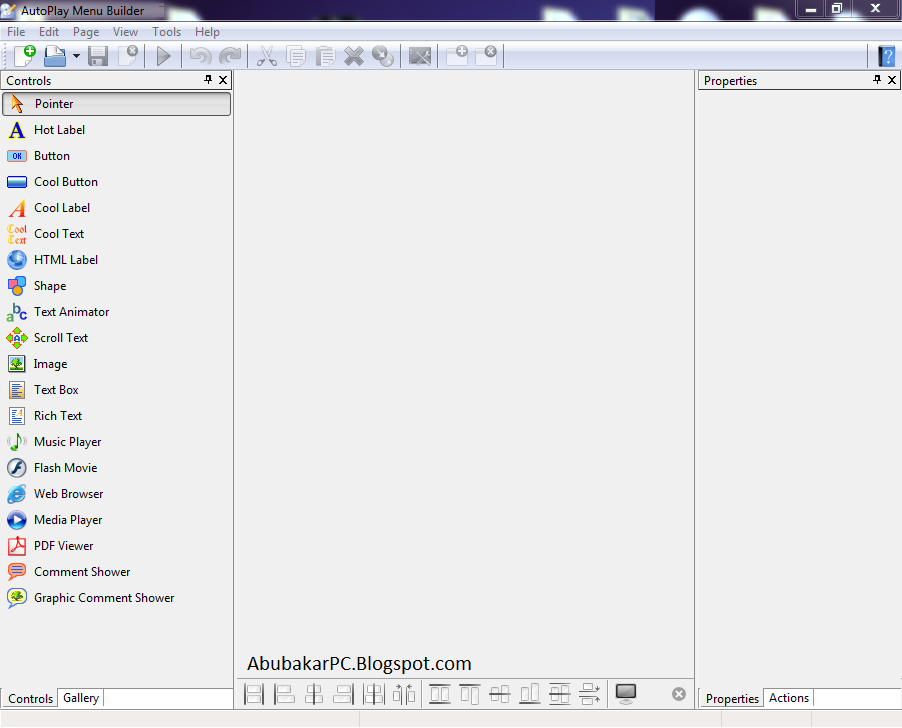Run the project preview with the Play icon

click(x=163, y=56)
